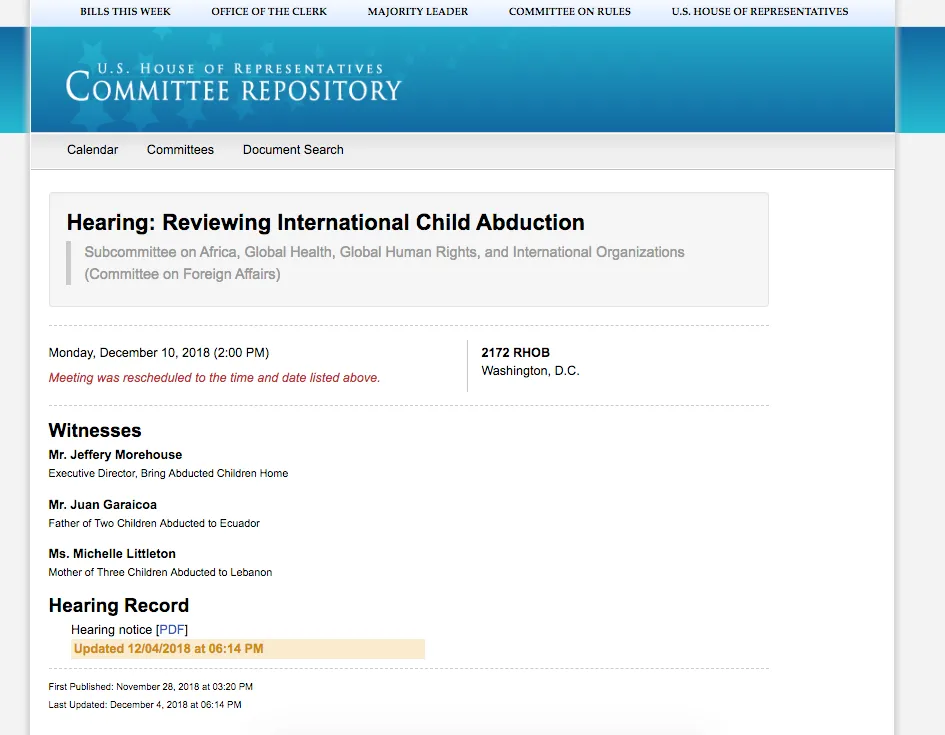
Task: Open the Bills This Week link
Action: [125, 11]
